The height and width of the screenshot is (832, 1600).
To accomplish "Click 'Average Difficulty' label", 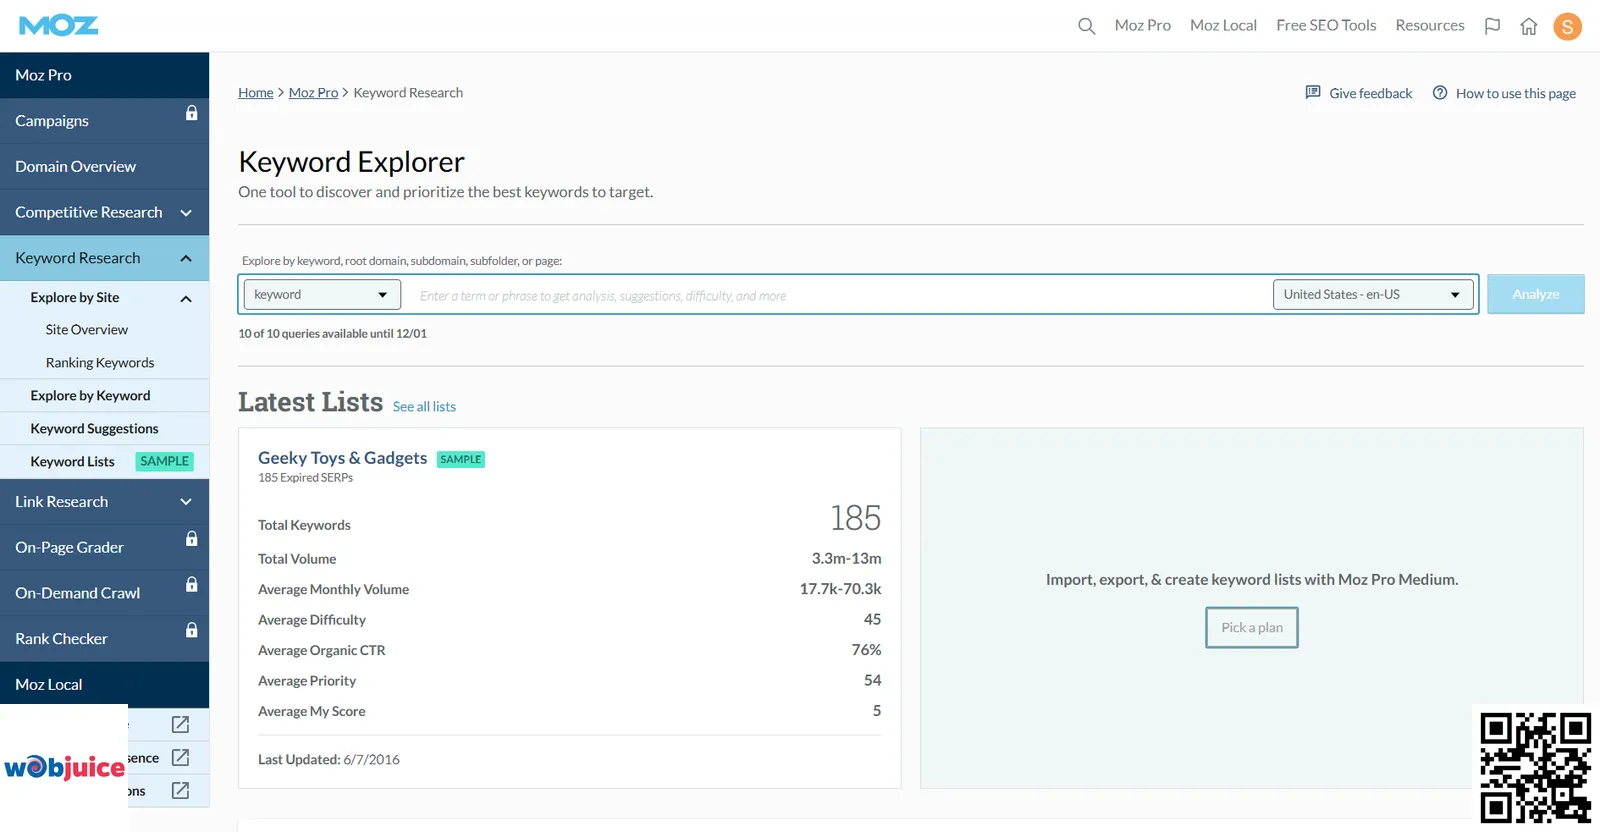I will click(311, 620).
